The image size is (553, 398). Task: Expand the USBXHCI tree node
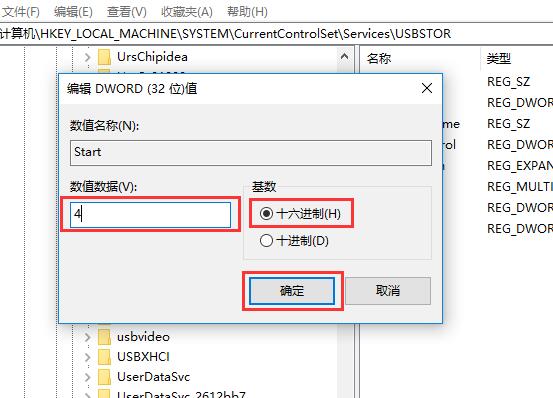(88, 357)
